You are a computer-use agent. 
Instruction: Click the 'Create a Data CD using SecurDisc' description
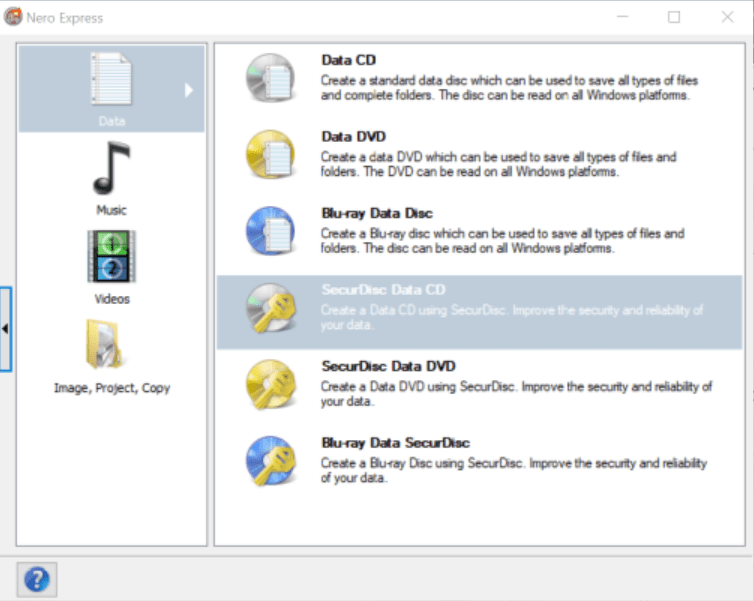point(512,317)
